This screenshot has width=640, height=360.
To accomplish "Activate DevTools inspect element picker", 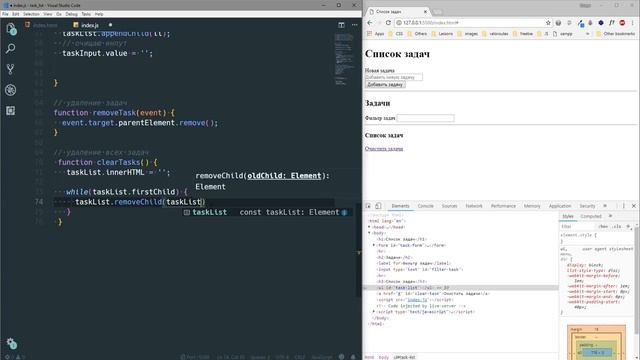I will pyautogui.click(x=368, y=206).
